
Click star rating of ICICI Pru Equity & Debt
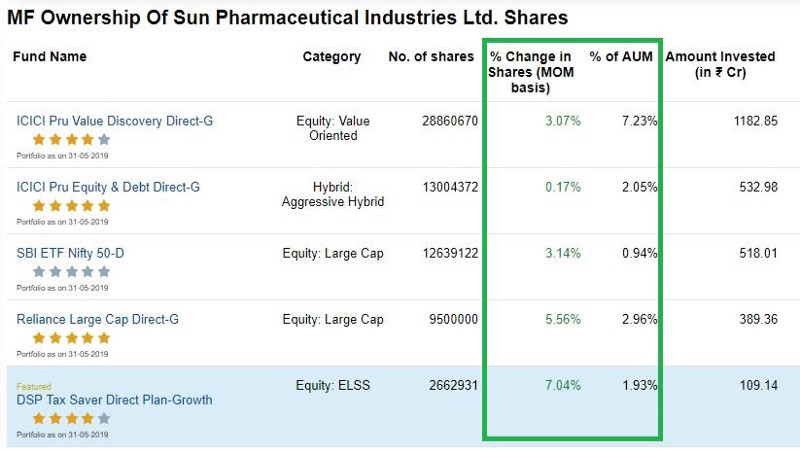71,206
